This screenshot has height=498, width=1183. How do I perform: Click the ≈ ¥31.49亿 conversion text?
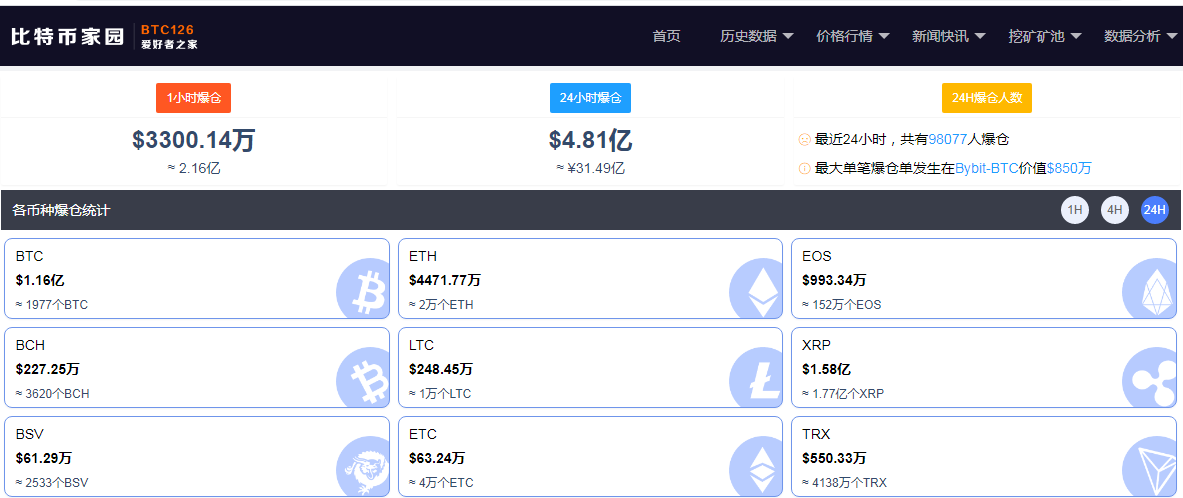click(x=590, y=168)
